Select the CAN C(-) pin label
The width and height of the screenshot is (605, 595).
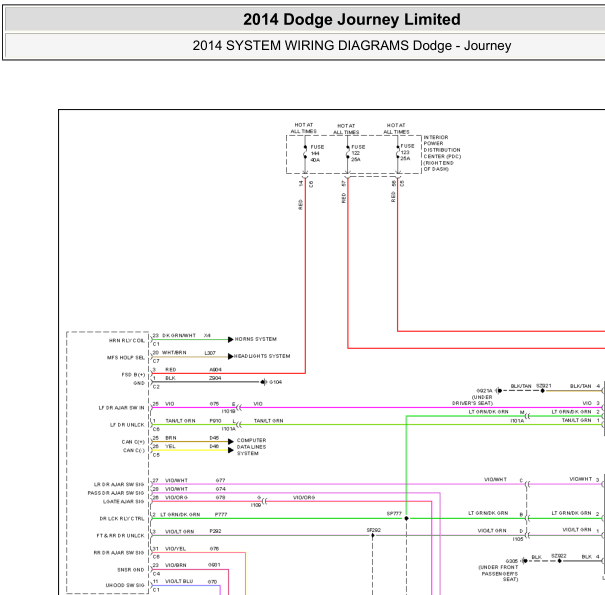(x=134, y=450)
